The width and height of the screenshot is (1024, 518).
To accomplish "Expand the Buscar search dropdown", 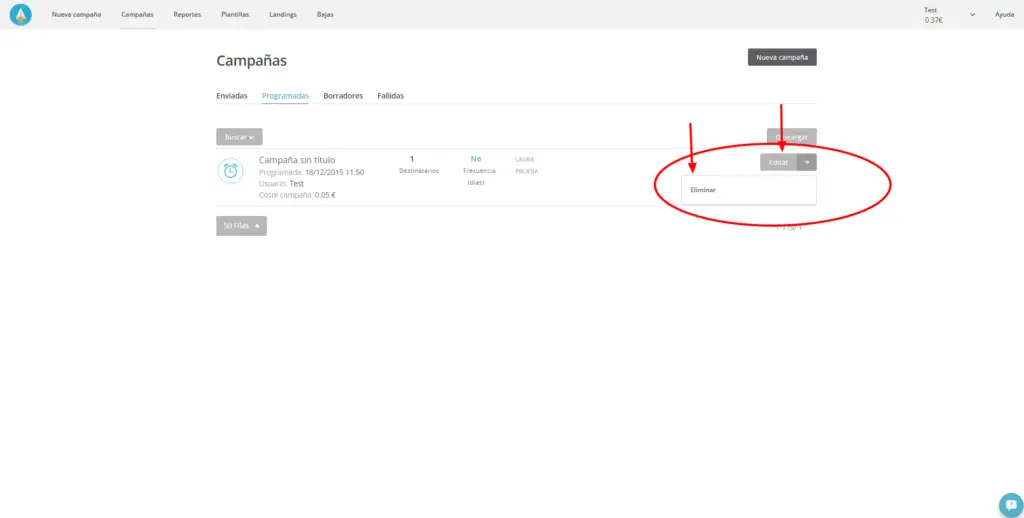I will pos(239,137).
